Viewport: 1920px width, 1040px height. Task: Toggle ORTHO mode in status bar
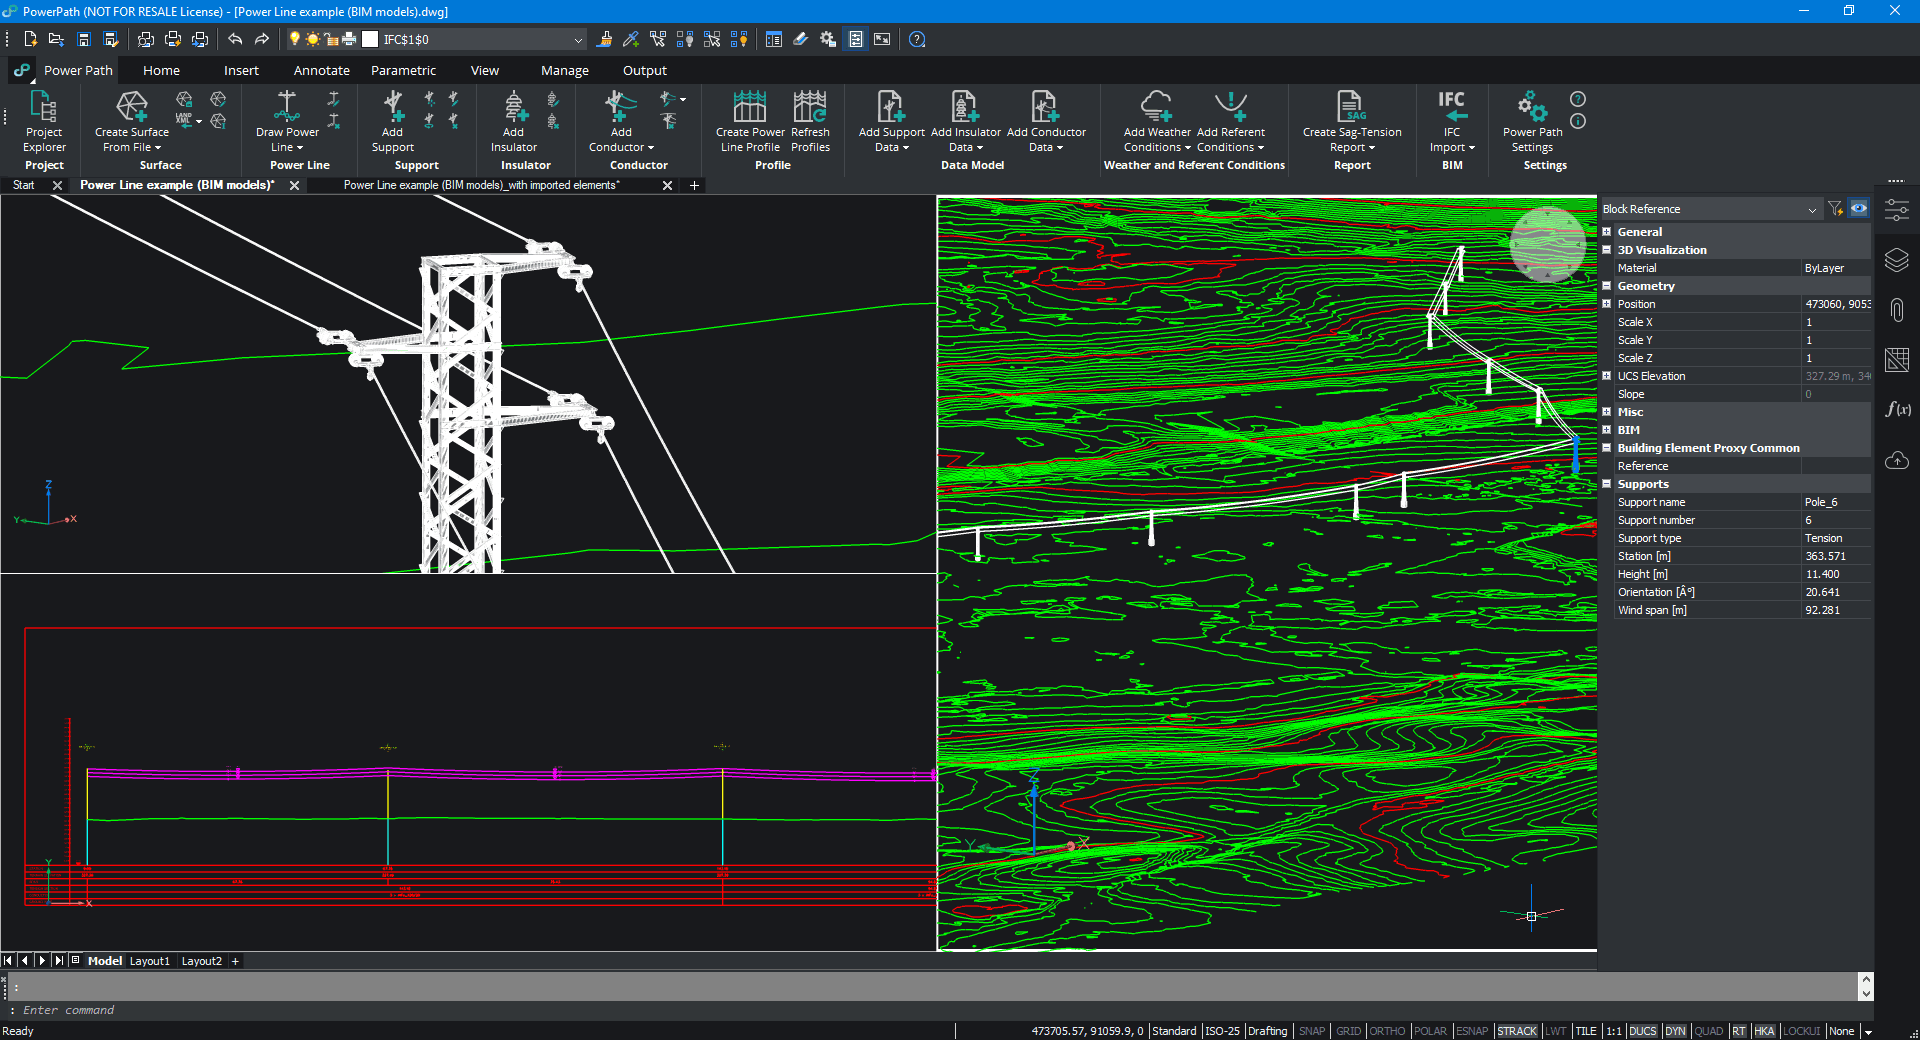click(x=1387, y=1031)
